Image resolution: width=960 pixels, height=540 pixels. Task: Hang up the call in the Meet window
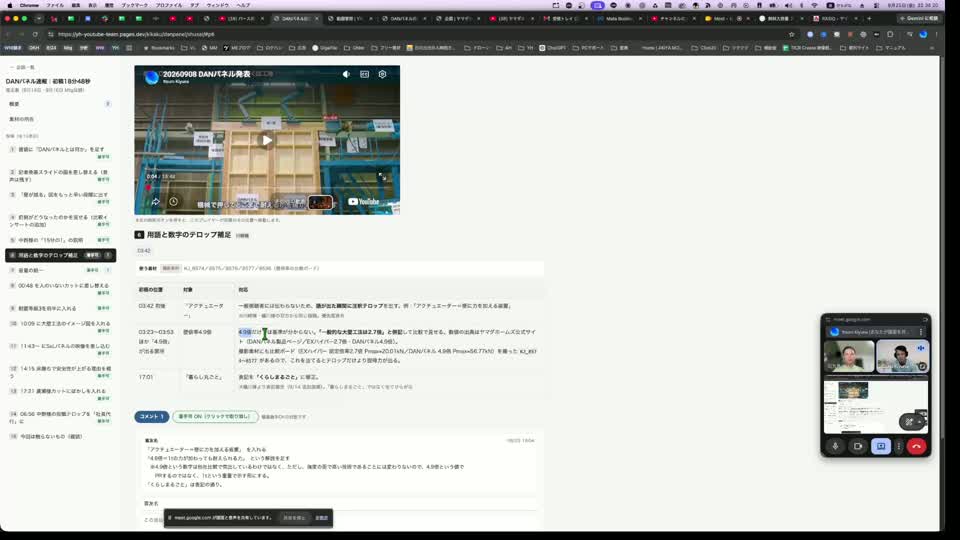tap(917, 446)
